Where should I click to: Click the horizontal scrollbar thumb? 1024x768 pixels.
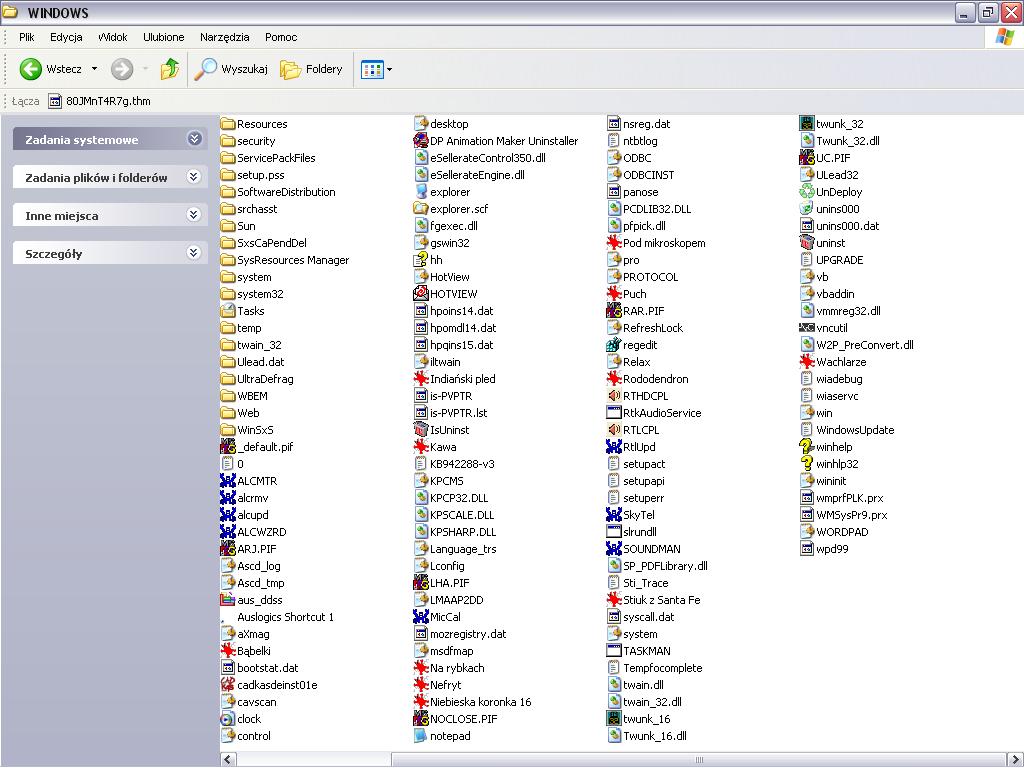(699, 760)
